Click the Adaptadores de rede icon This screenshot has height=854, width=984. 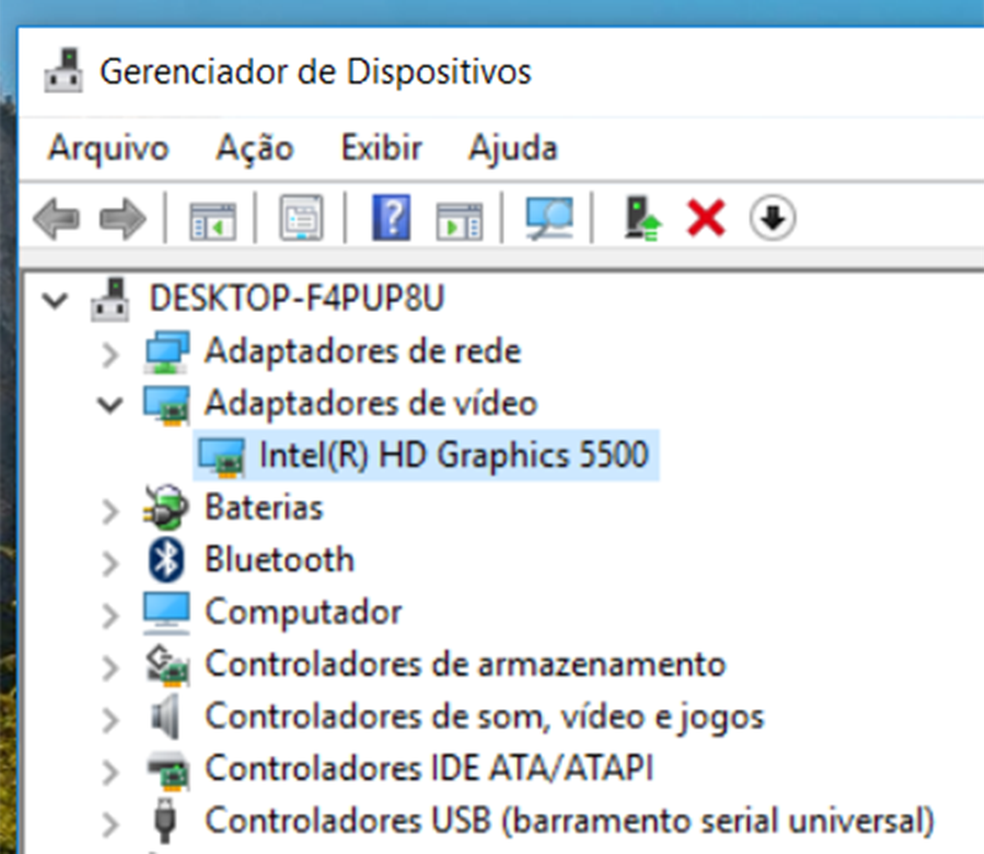click(166, 351)
